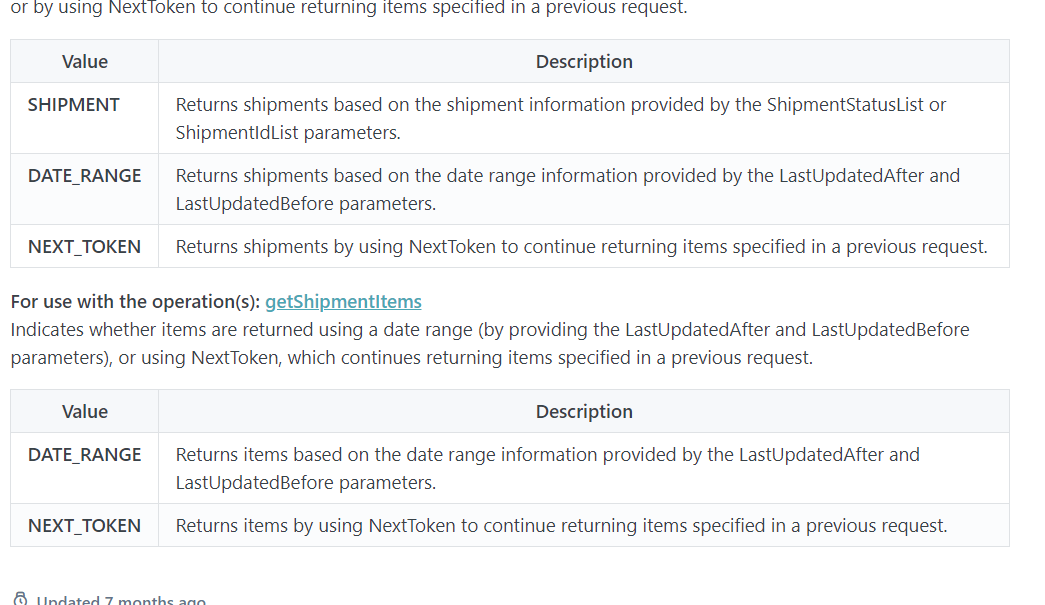
Task: Click the Value header of the items table
Action: pos(84,412)
